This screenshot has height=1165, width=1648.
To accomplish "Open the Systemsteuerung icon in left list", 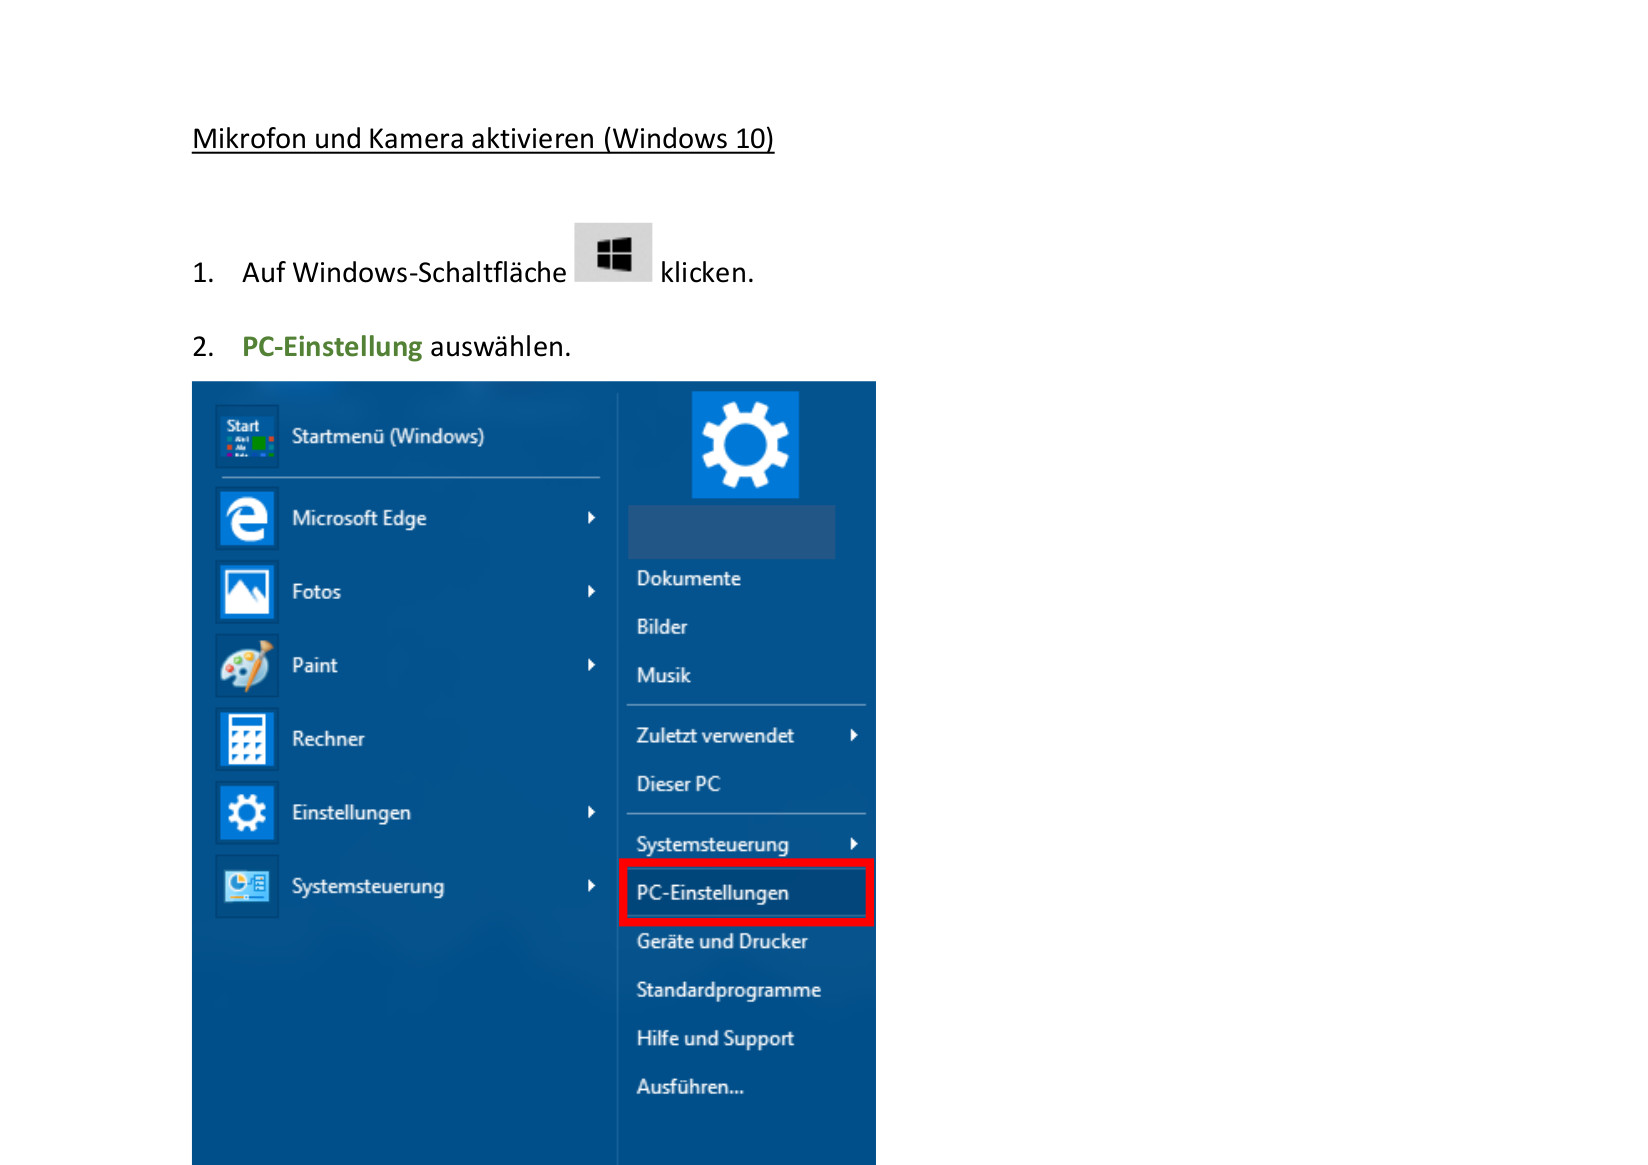I will tap(247, 886).
